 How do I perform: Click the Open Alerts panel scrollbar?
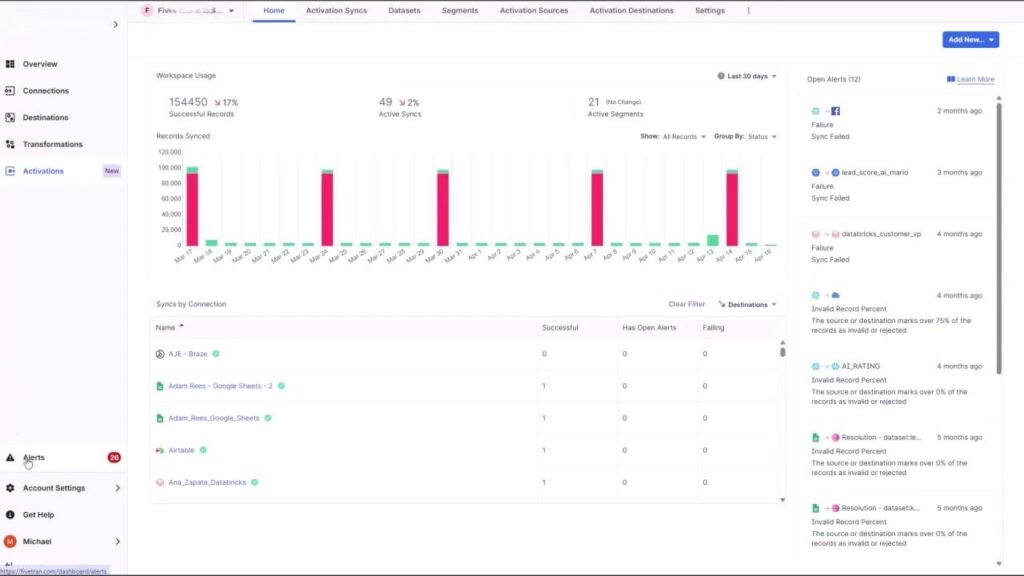click(999, 238)
